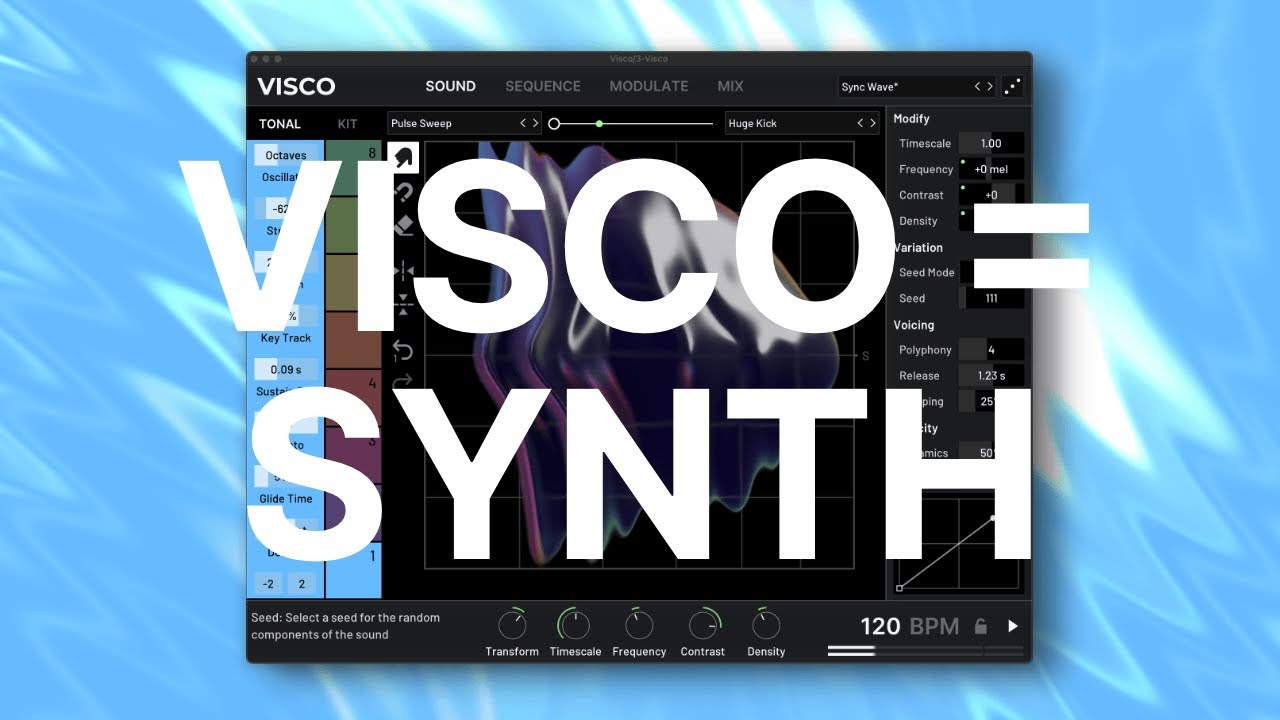Click the green dot on morph slider

tap(599, 124)
